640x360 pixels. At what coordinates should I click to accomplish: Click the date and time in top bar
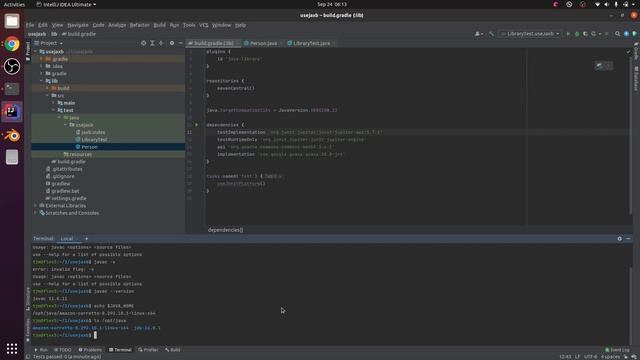pos(332,4)
